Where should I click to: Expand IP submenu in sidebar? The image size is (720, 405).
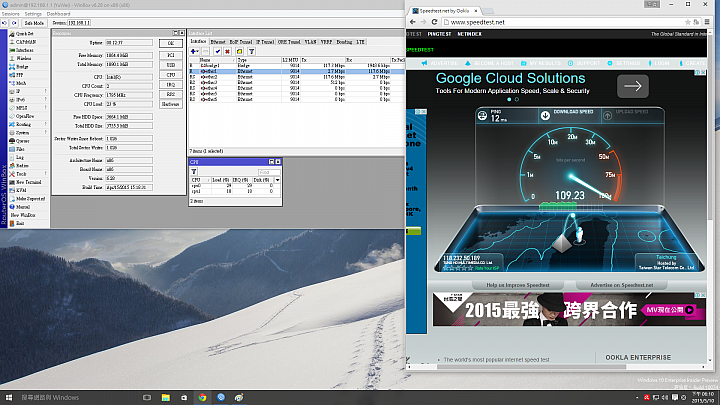pyautogui.click(x=45, y=91)
